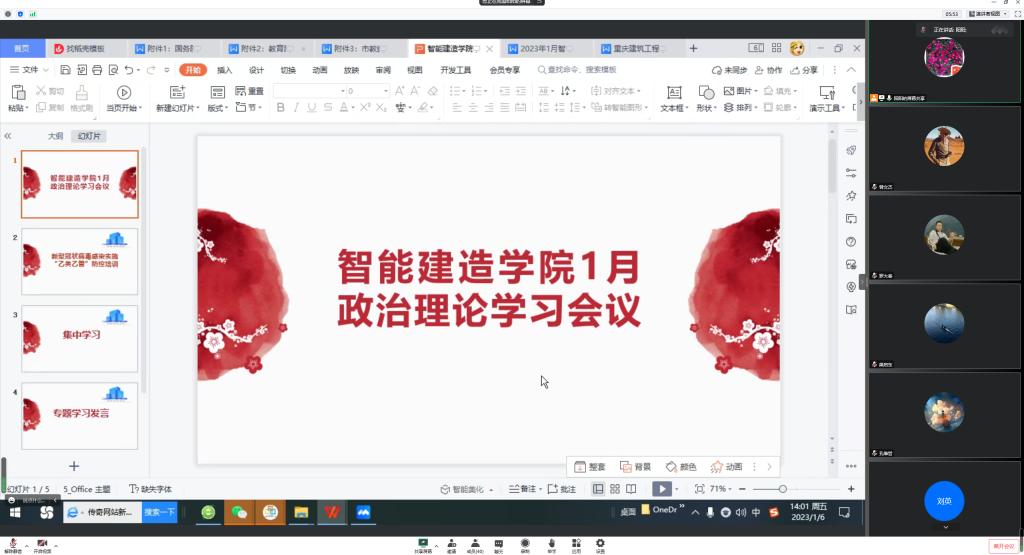The height and width of the screenshot is (555, 1024).
Task: Switch to the 动画 (Animation) ribbon tab
Action: (x=319, y=70)
